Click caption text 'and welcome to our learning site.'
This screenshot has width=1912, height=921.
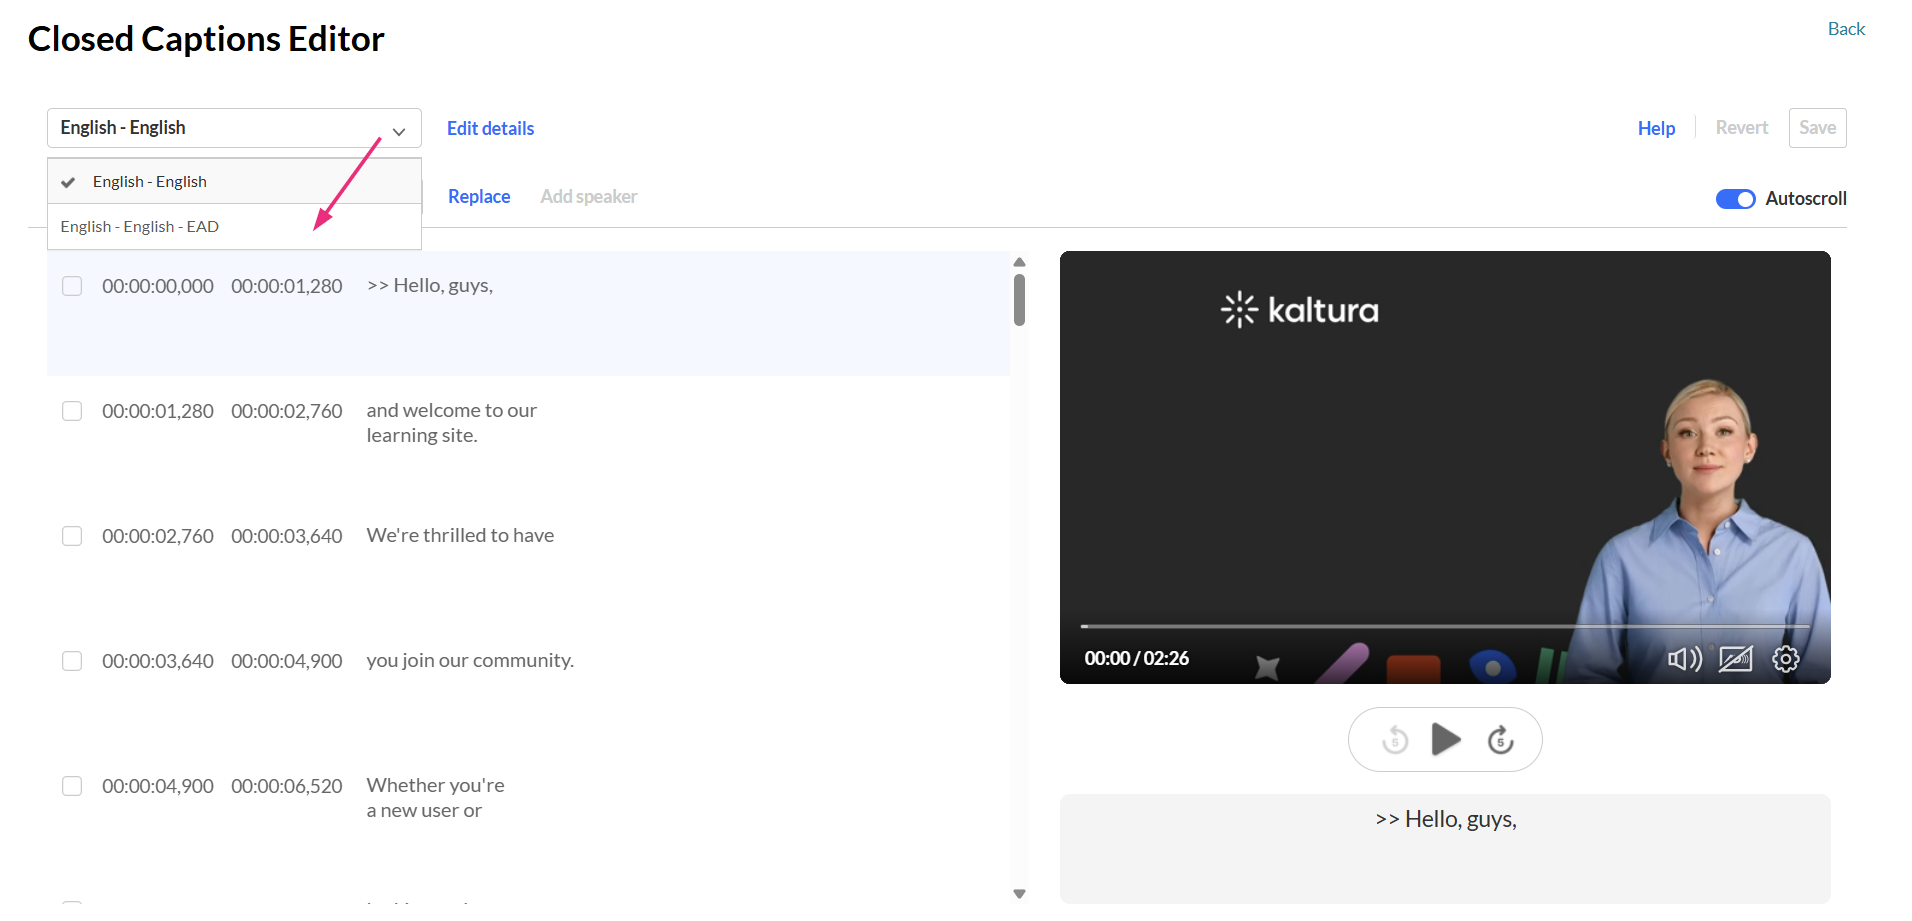[x=452, y=423]
